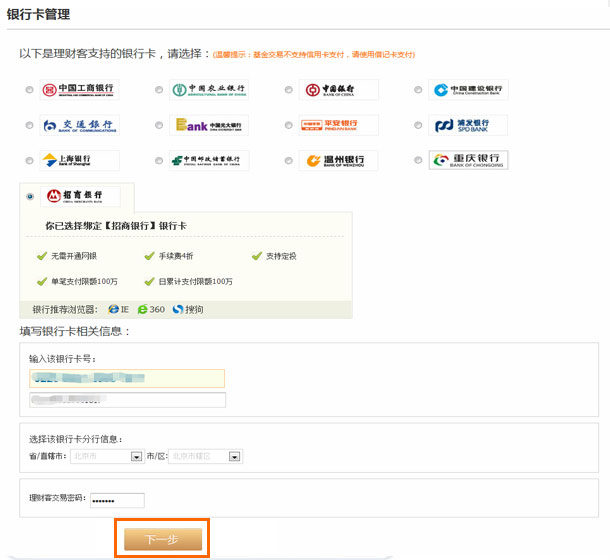Image resolution: width=610 pixels, height=560 pixels.
Task: Click the 支持定投 feature text
Action: (x=281, y=256)
